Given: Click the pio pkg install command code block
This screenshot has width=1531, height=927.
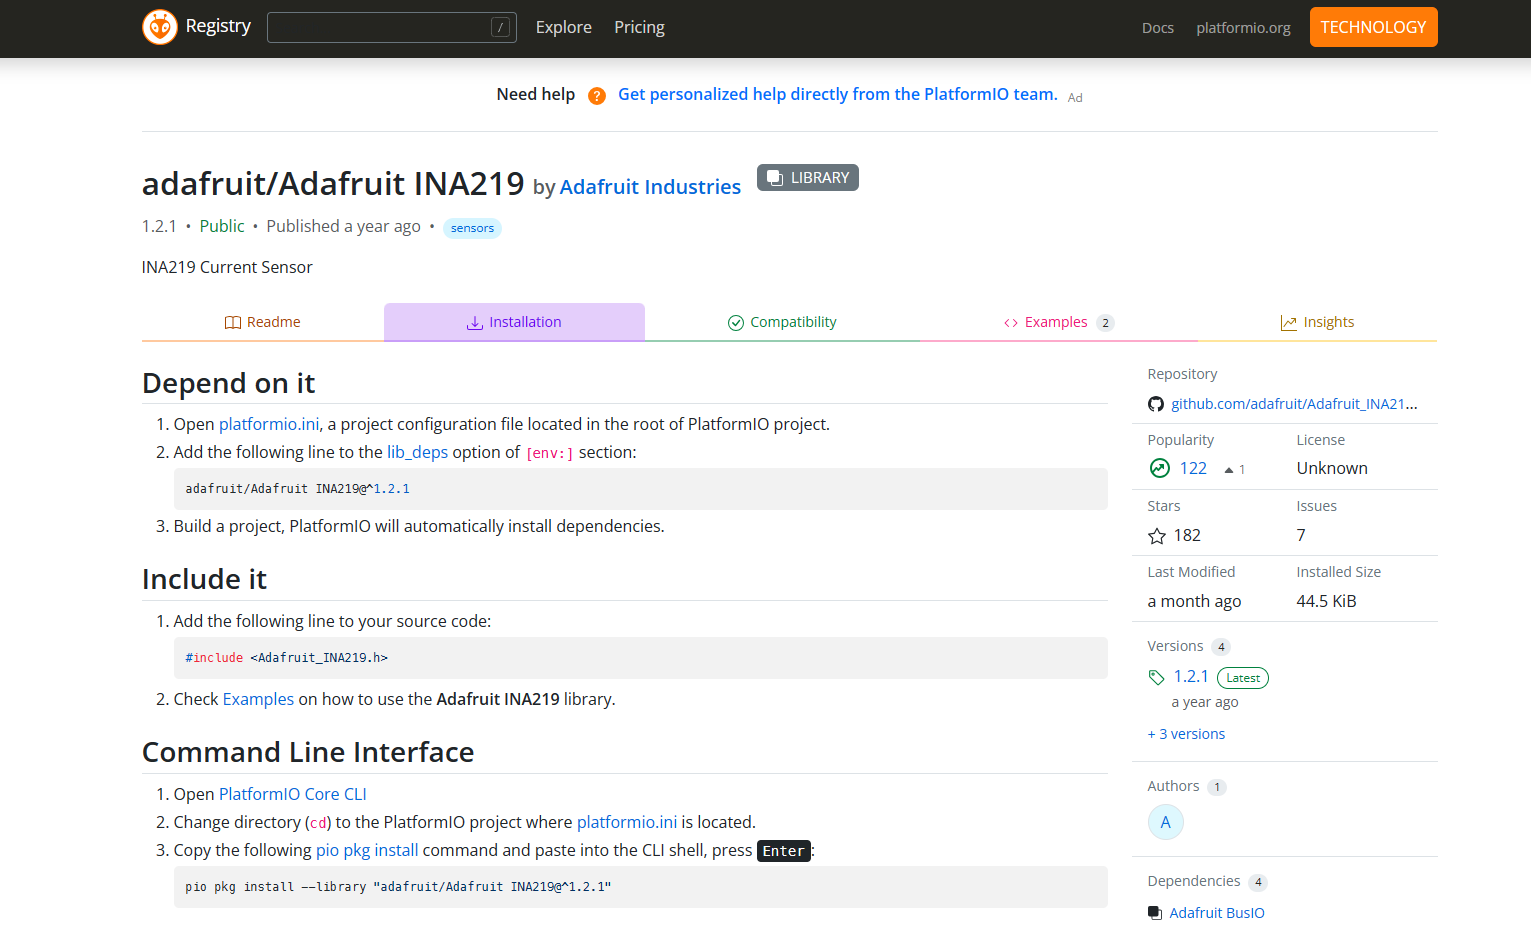Looking at the screenshot, I should (640, 887).
